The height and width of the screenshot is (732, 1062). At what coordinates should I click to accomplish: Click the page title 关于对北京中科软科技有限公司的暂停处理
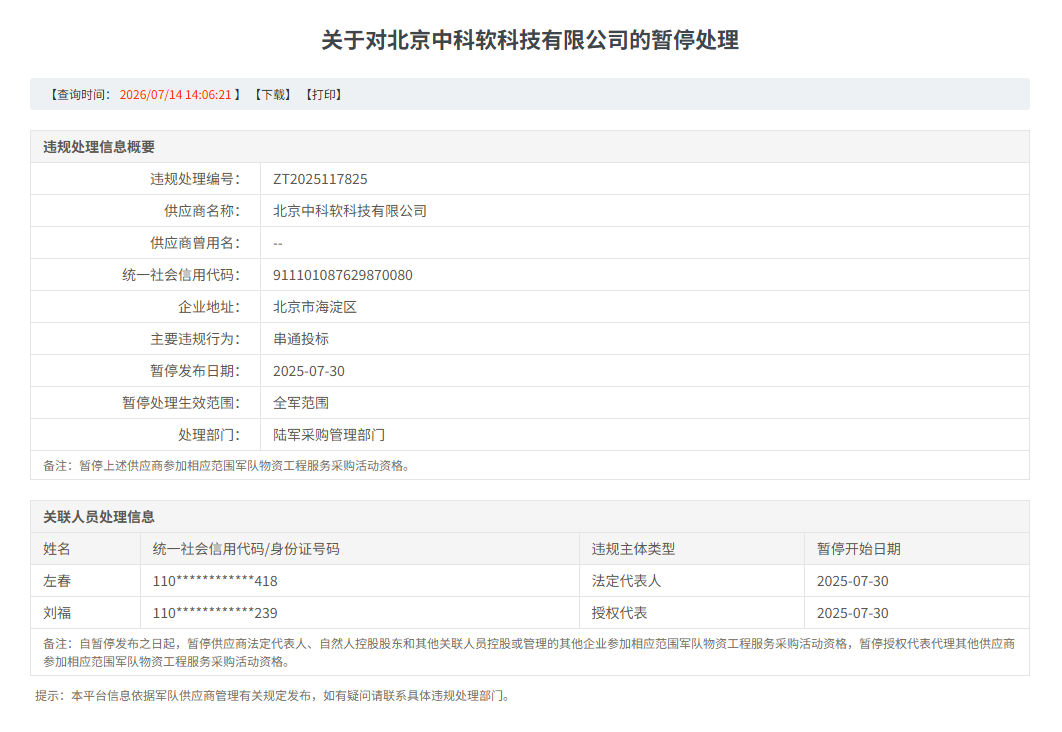pyautogui.click(x=530, y=40)
